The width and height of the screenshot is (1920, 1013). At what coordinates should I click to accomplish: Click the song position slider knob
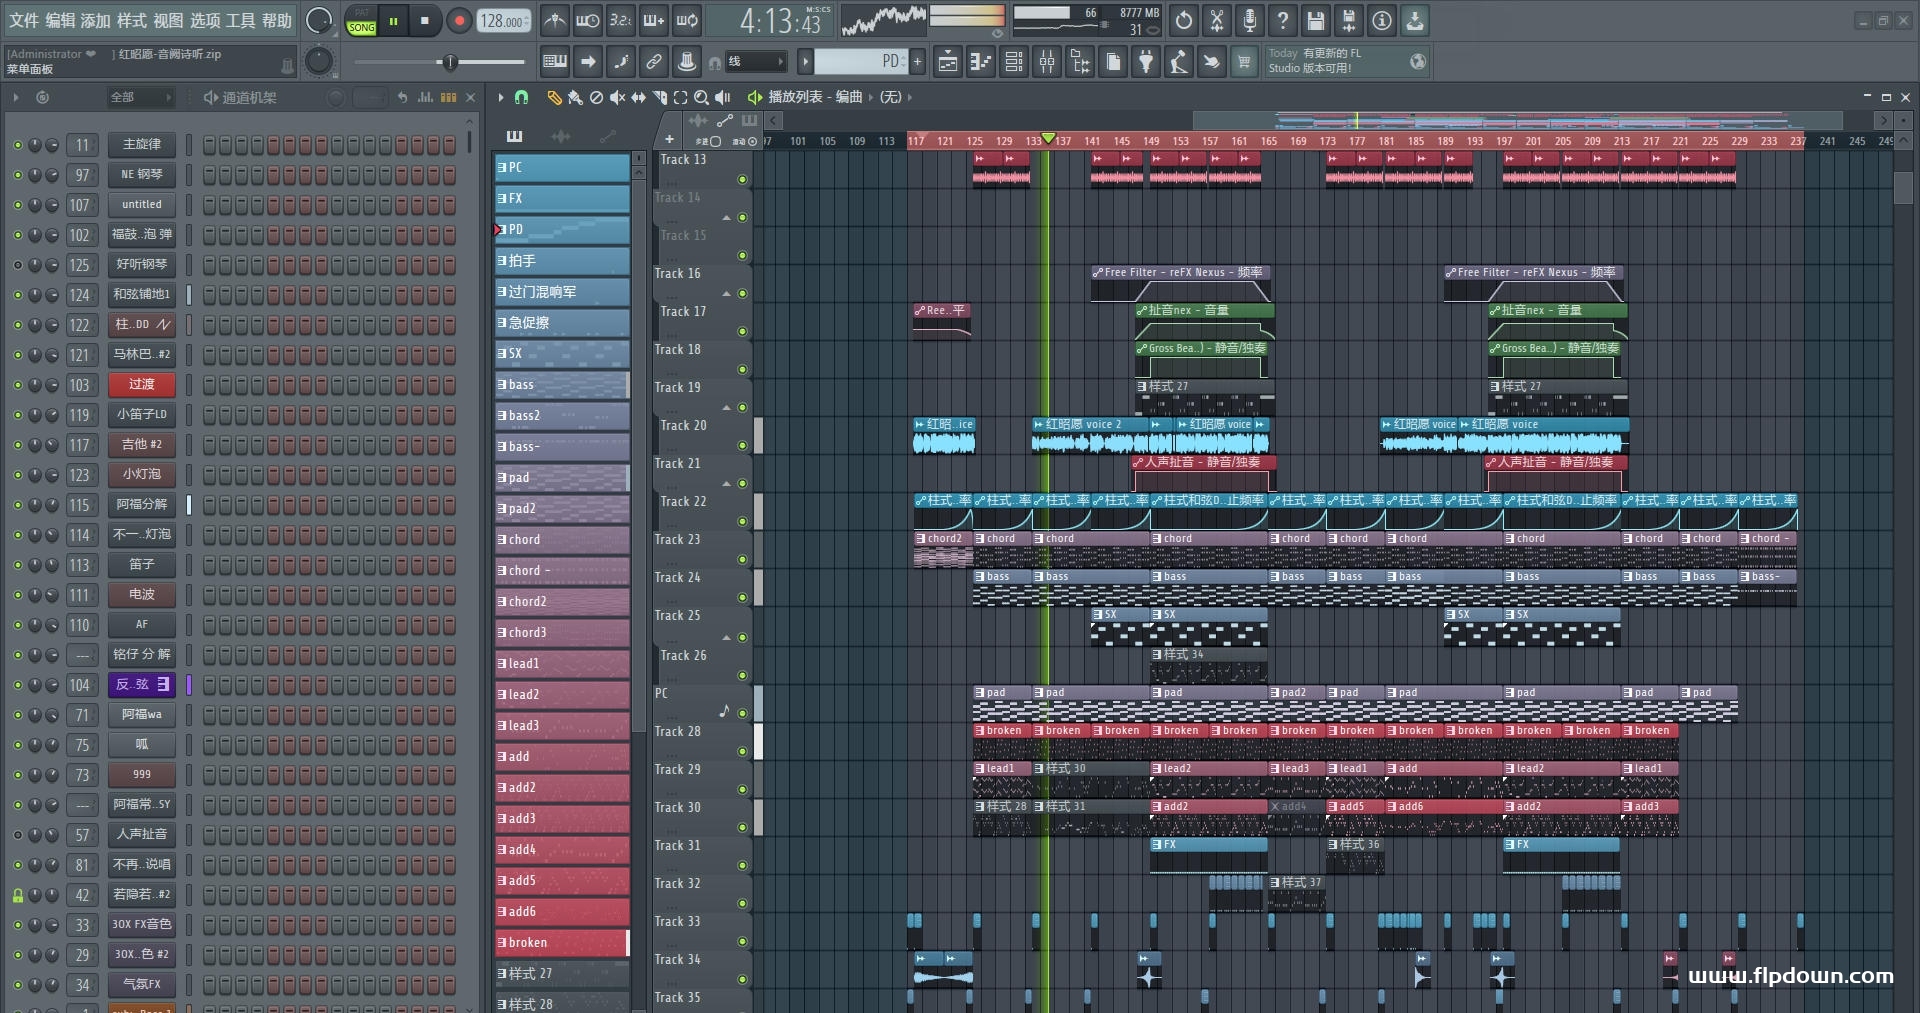click(450, 62)
